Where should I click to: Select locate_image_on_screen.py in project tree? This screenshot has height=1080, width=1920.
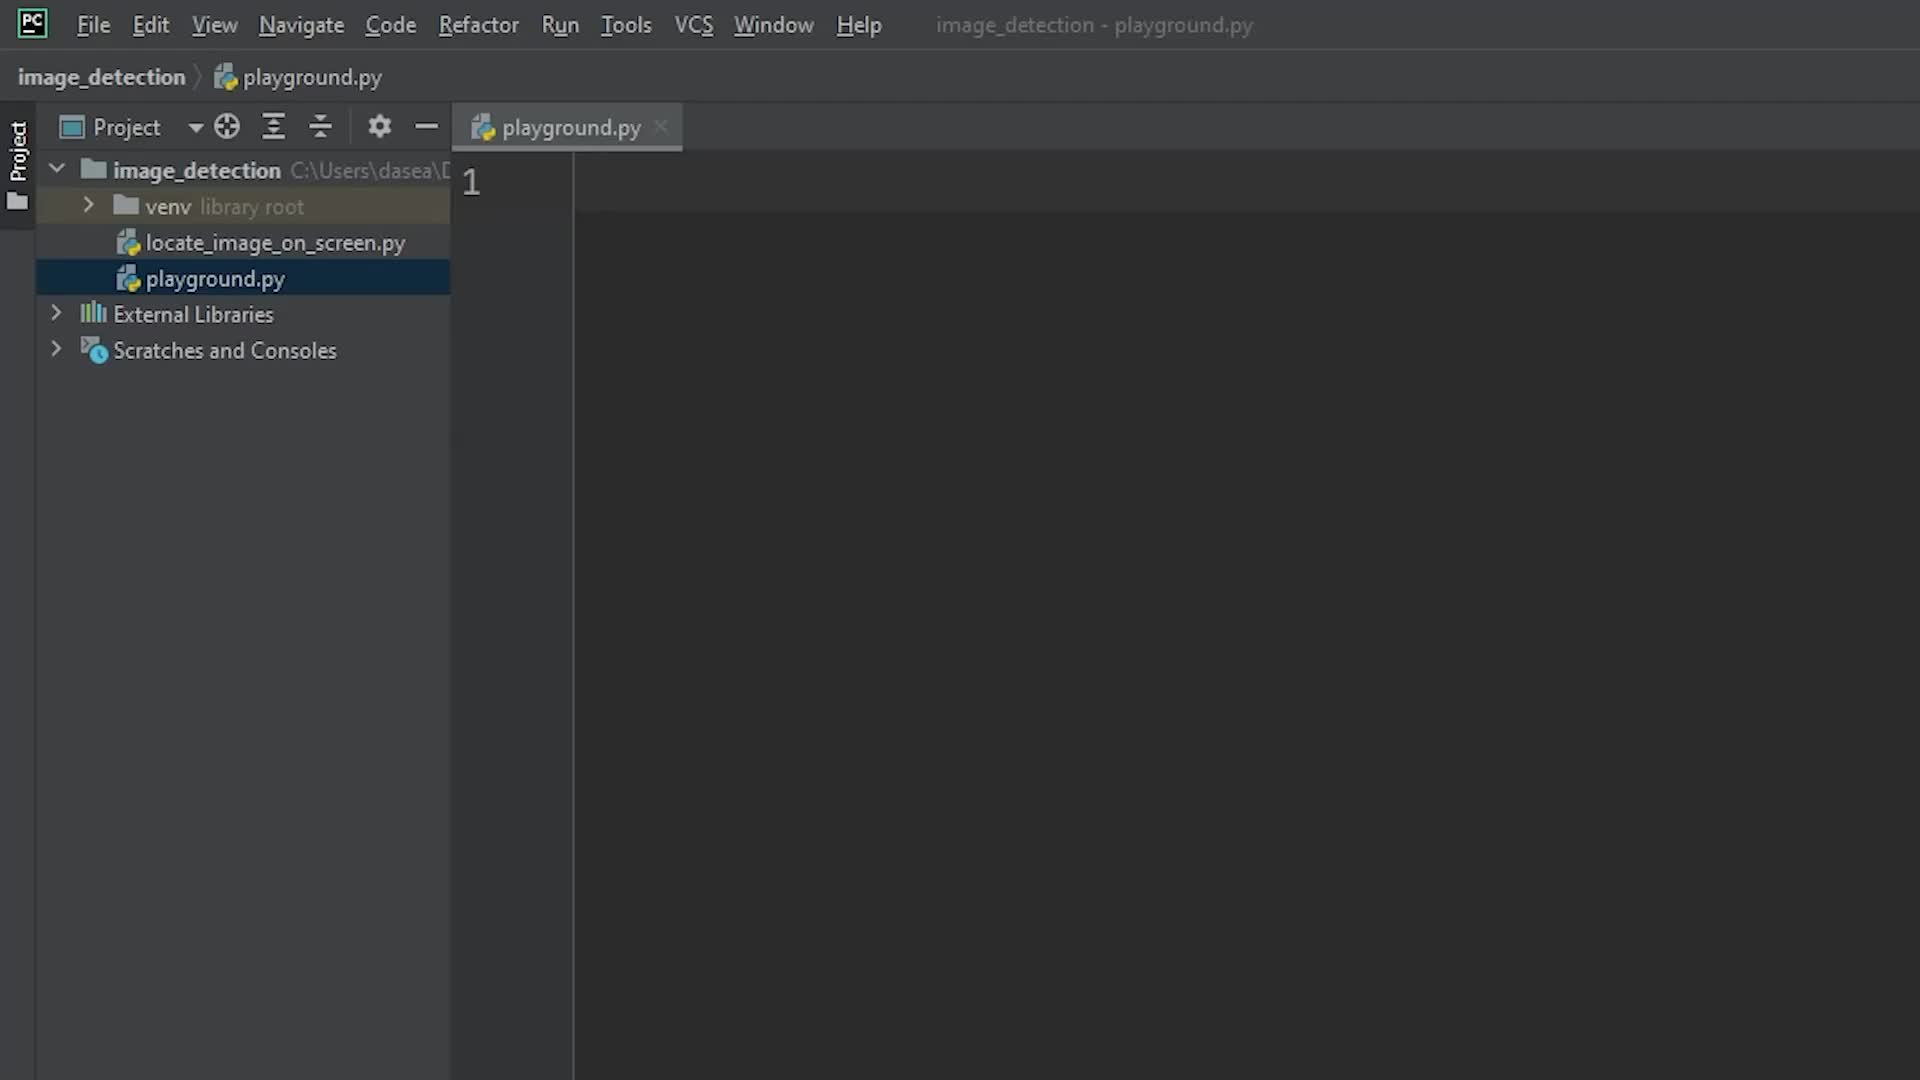click(x=275, y=243)
